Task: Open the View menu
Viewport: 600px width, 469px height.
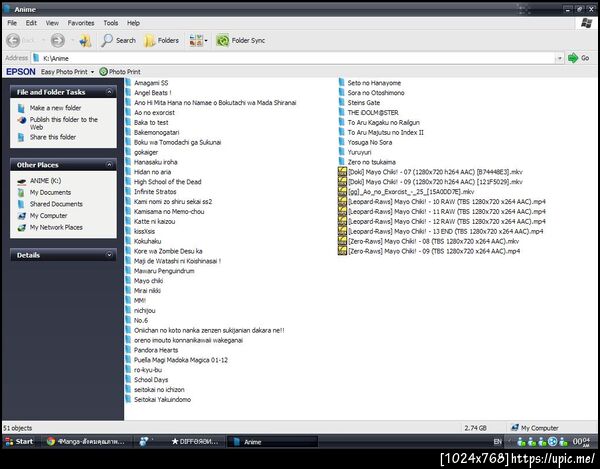Action: coord(52,23)
